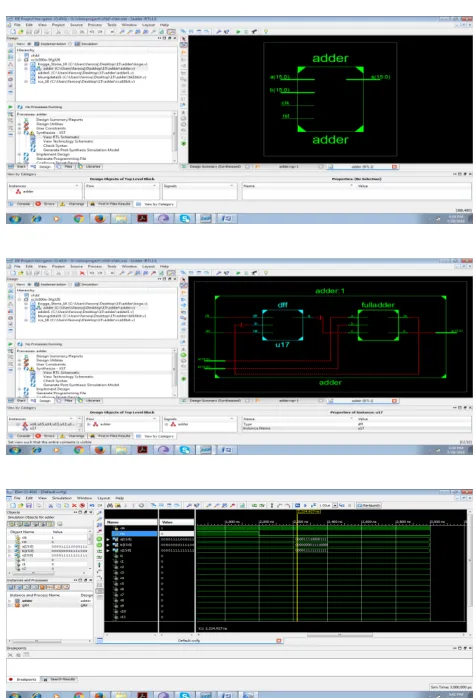Select View Technology Schematic in dff schematic window
Viewport: 476px width, 698px height.
coord(68,377)
